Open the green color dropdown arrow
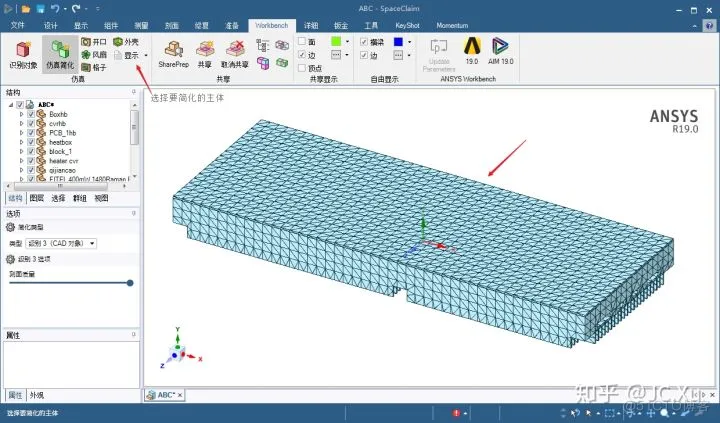The height and width of the screenshot is (423, 720). [347, 42]
